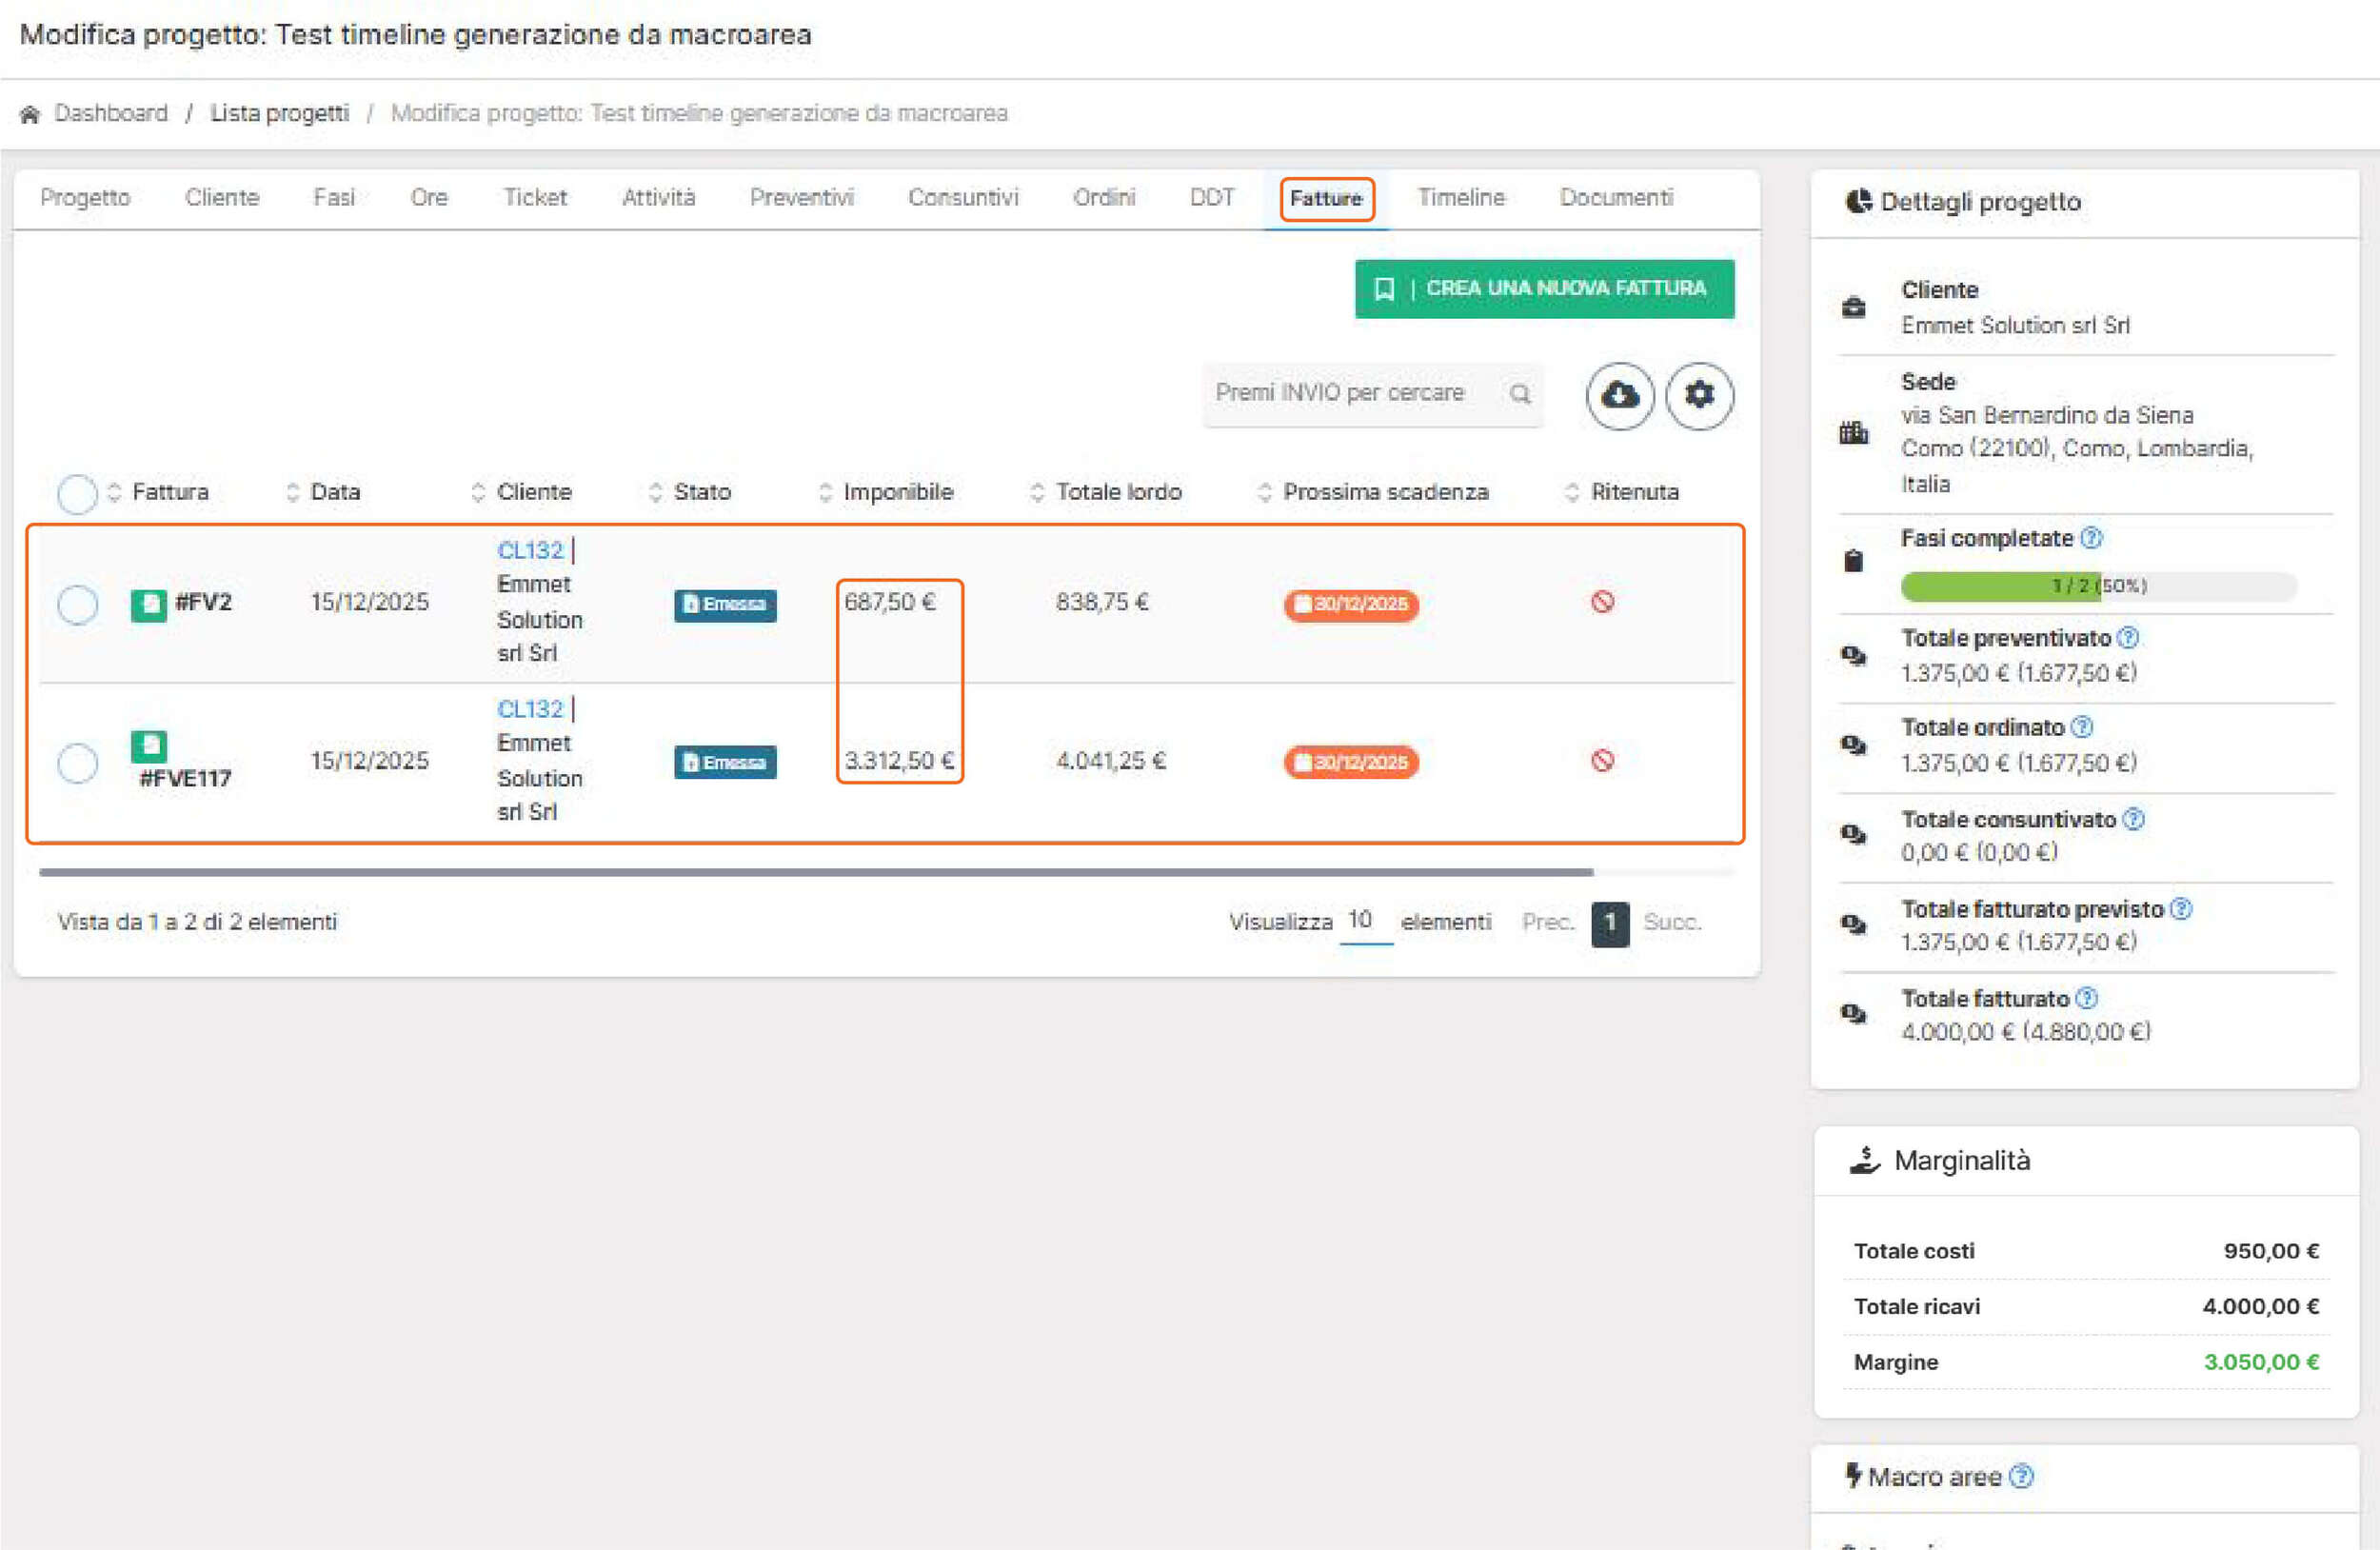Viewport: 2380px width, 1550px height.
Task: Click the horizontal scrollbar below the invoice table
Action: point(815,872)
